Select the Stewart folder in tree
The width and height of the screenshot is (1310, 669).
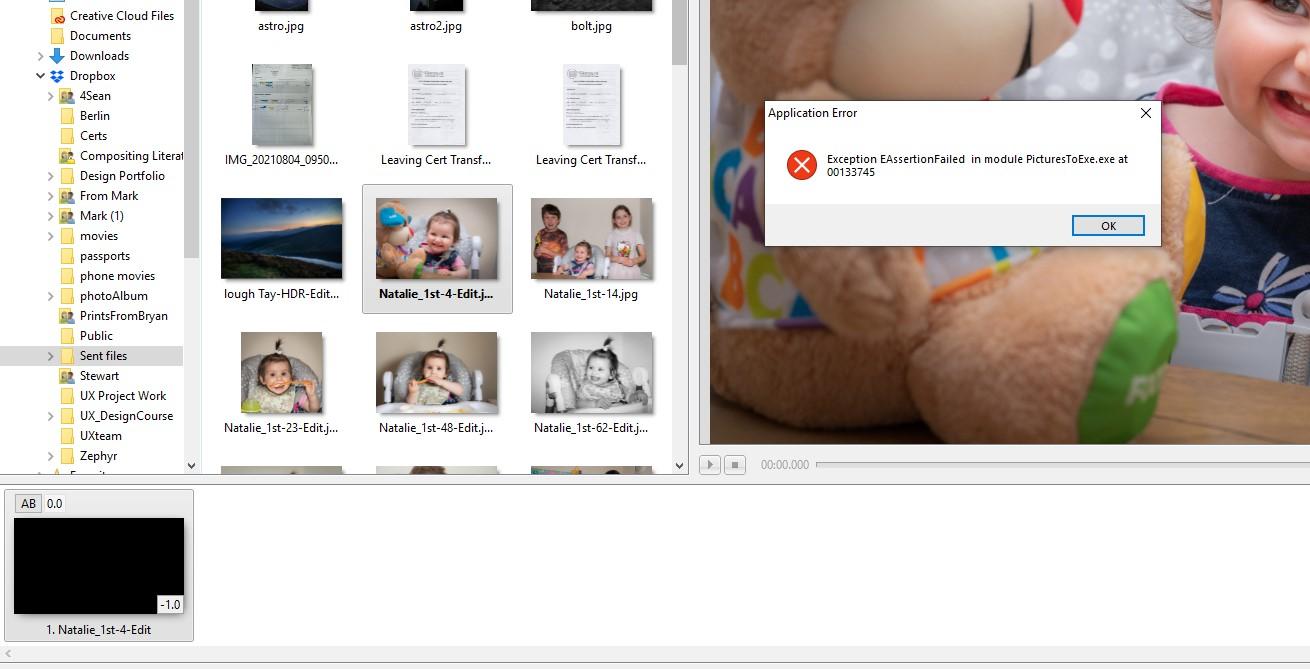tap(99, 376)
